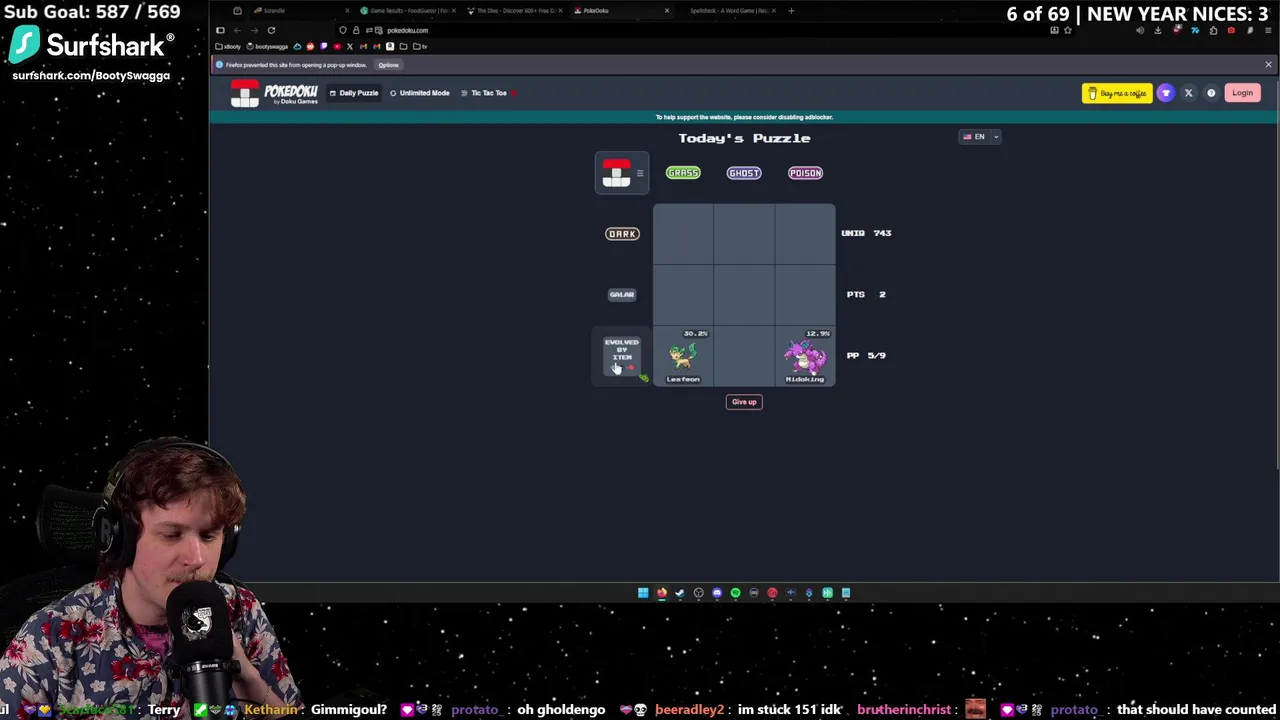Click the browser back arrow
Viewport: 1280px width, 720px height.
(x=237, y=30)
